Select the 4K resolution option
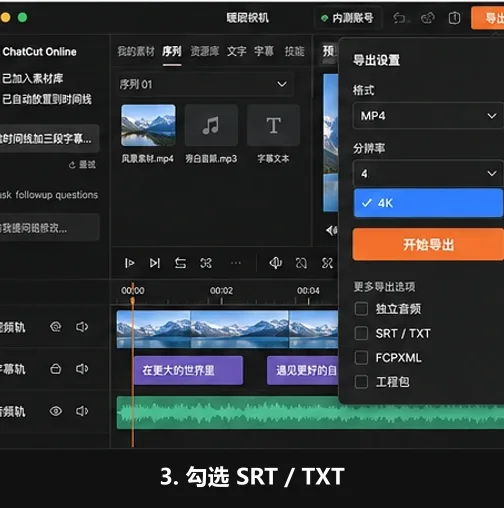Viewport: 504px width, 508px height. (x=428, y=203)
